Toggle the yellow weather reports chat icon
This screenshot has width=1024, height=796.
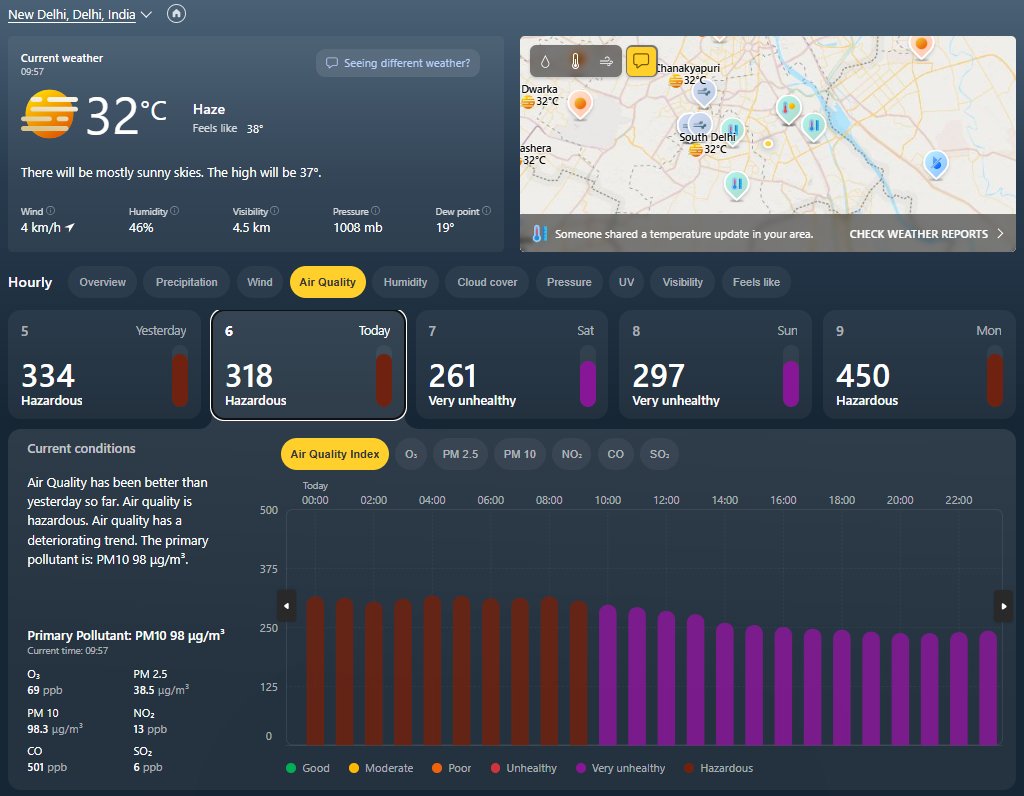641,61
